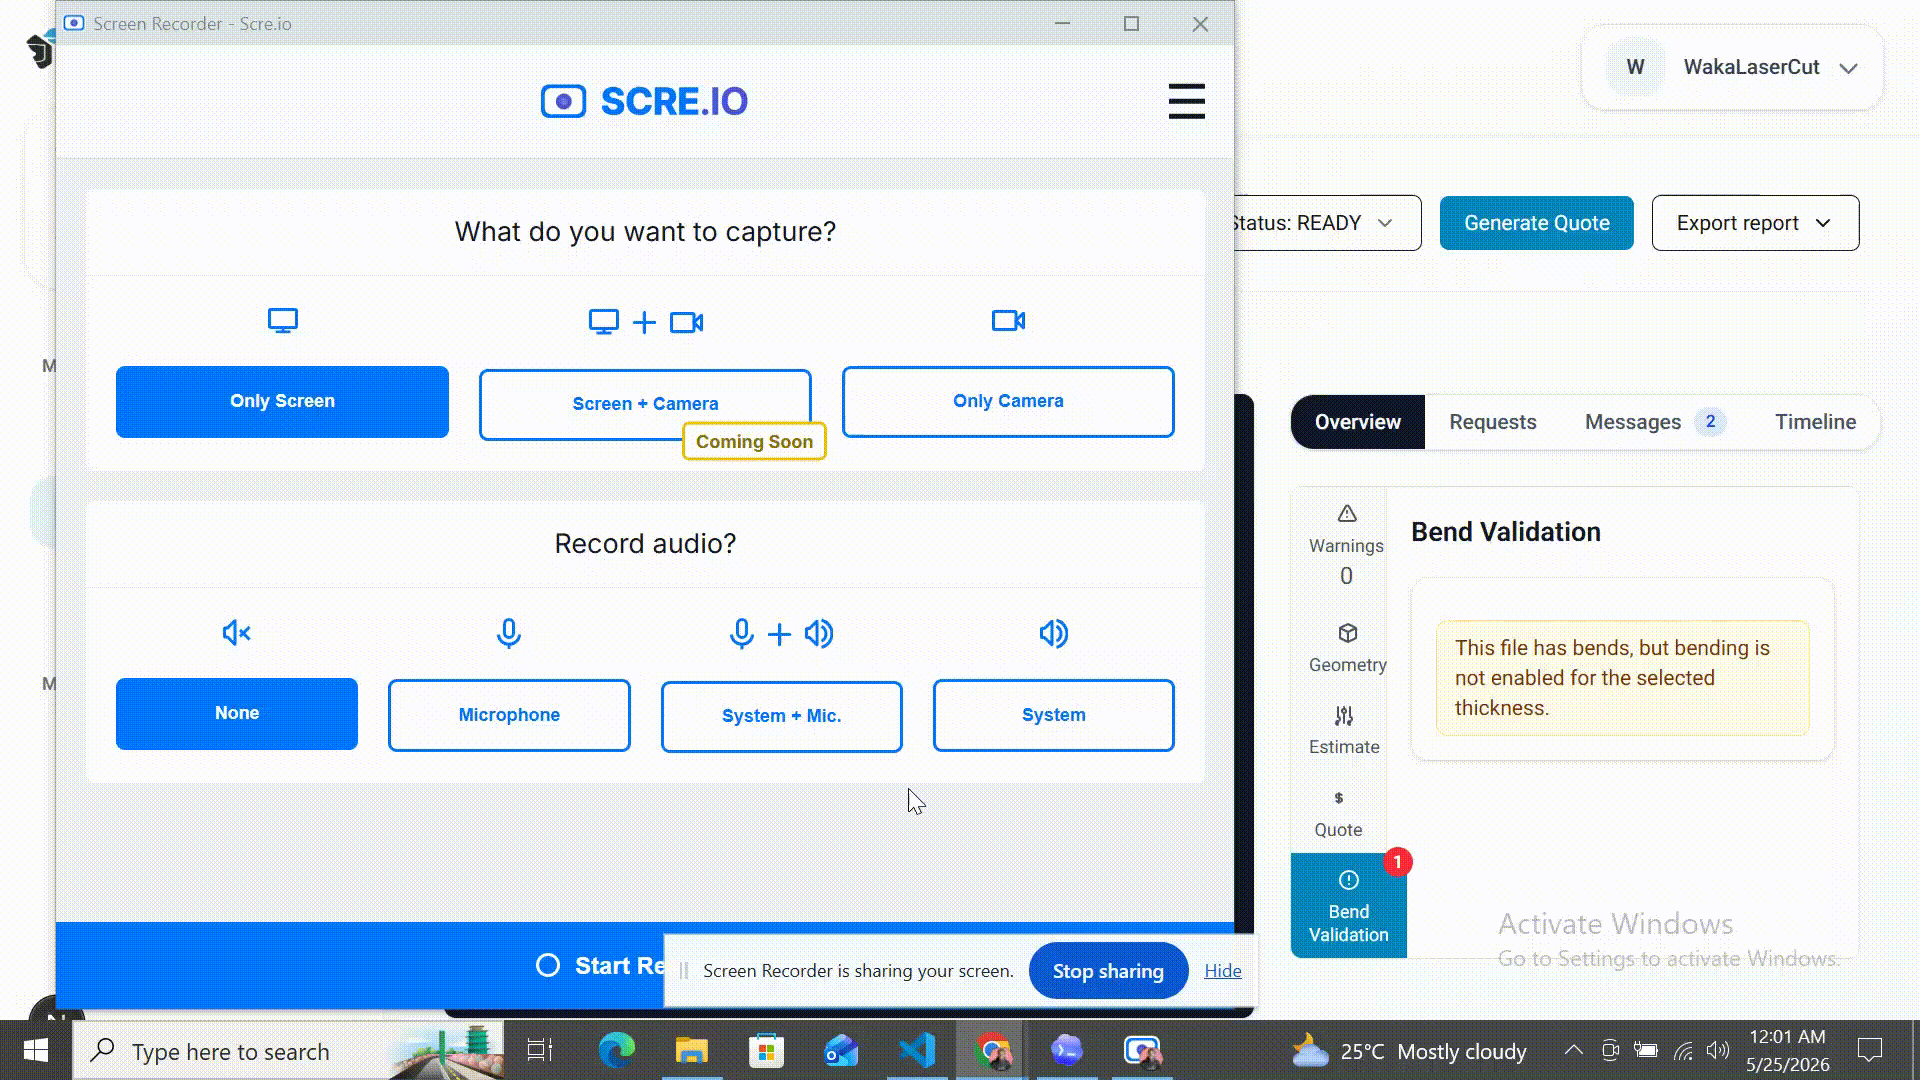
Task: Expand the Export report dropdown
Action: [1755, 223]
